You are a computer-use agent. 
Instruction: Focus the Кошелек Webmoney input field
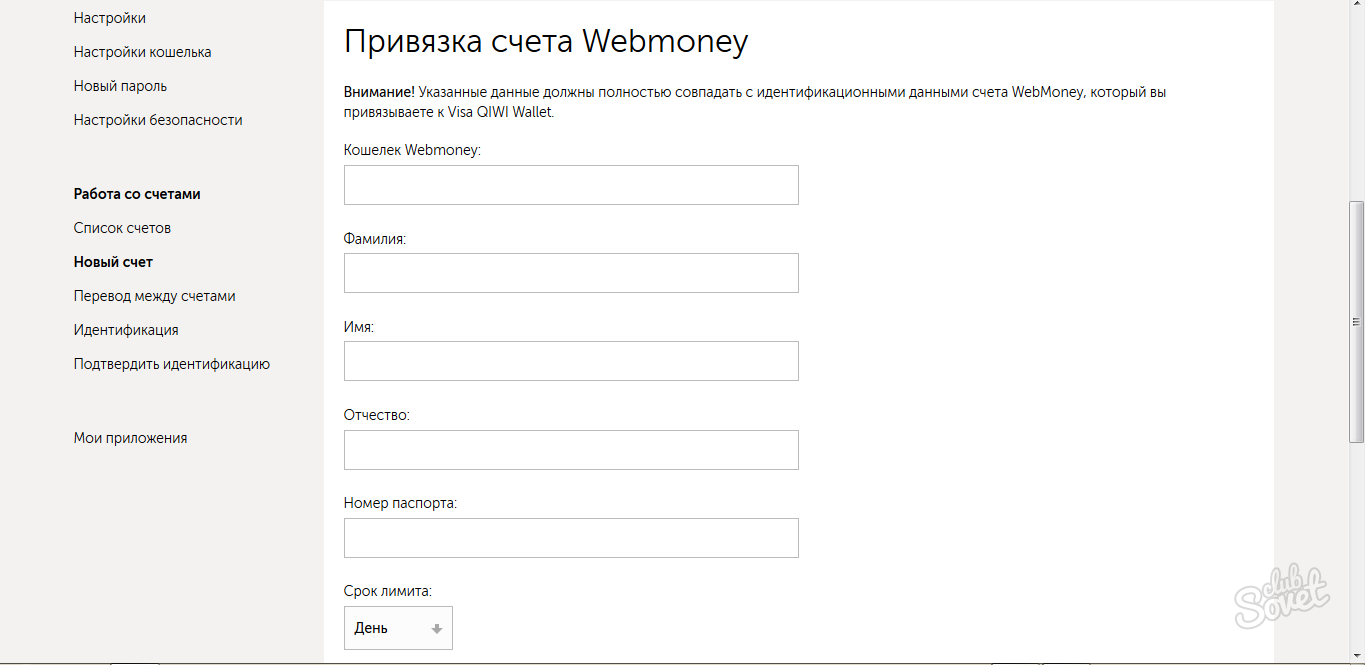point(571,185)
